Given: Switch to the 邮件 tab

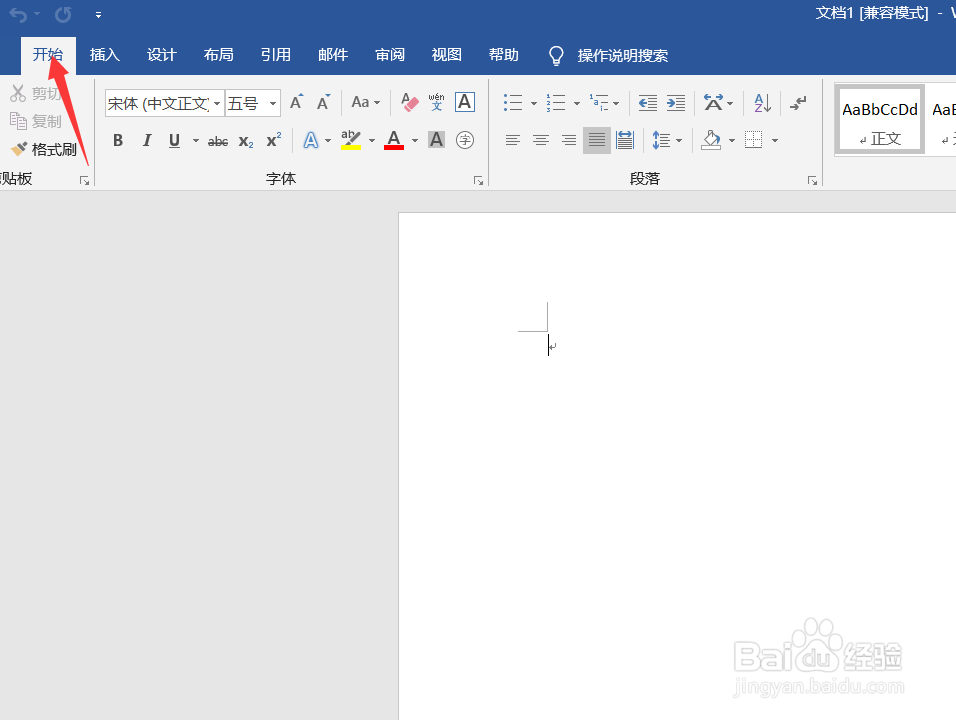Looking at the screenshot, I should 333,55.
